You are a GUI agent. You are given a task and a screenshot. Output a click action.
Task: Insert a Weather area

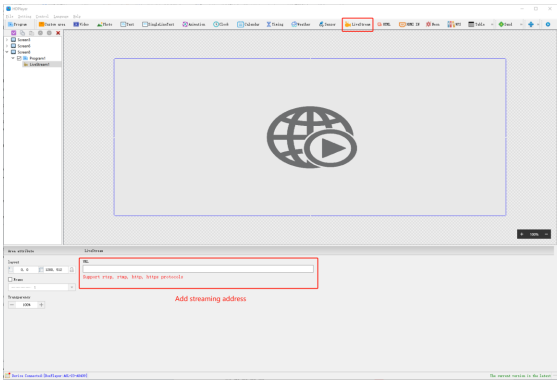(x=301, y=24)
